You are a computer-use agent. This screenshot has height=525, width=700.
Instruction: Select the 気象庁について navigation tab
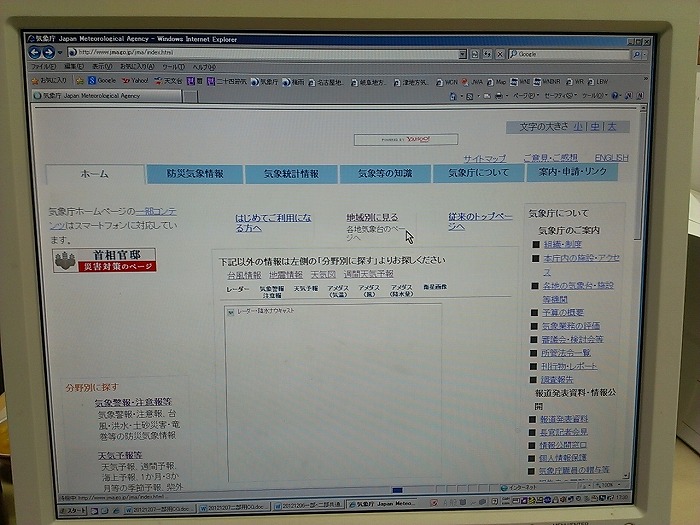click(x=479, y=173)
